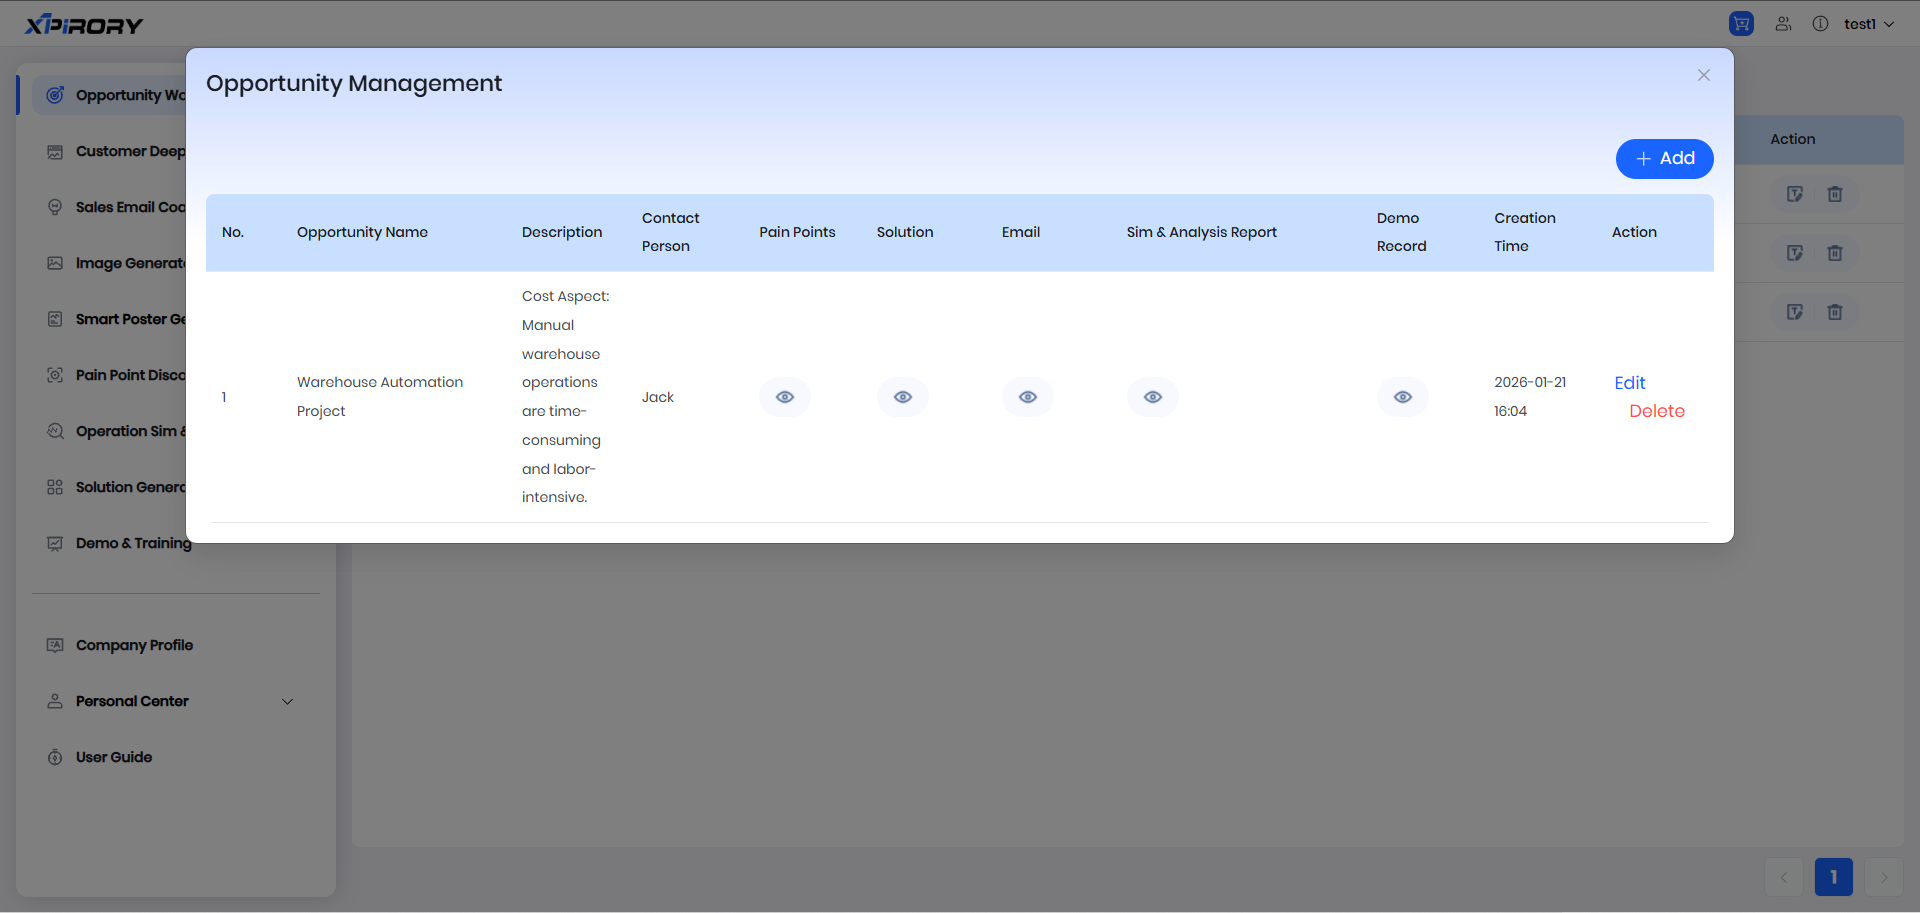
Task: Expand the test1 user dropdown
Action: (1868, 24)
